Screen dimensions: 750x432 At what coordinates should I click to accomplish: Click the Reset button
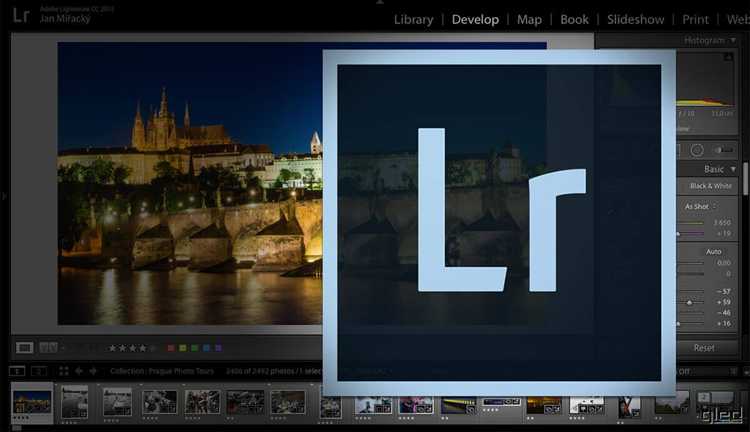pyautogui.click(x=706, y=348)
